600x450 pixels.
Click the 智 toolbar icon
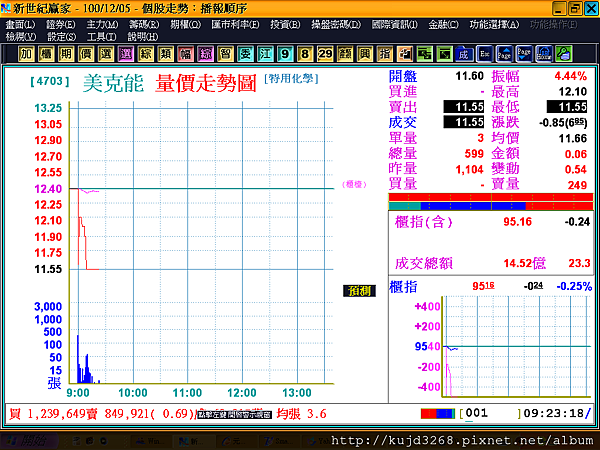[225, 54]
